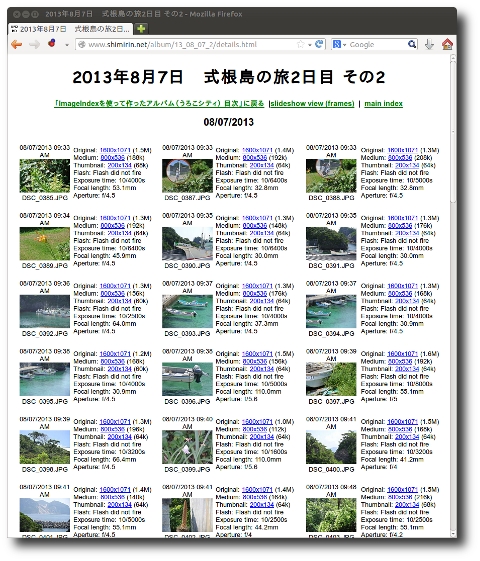Open a new tab with green plus
The image size is (480, 561).
[x=141, y=29]
